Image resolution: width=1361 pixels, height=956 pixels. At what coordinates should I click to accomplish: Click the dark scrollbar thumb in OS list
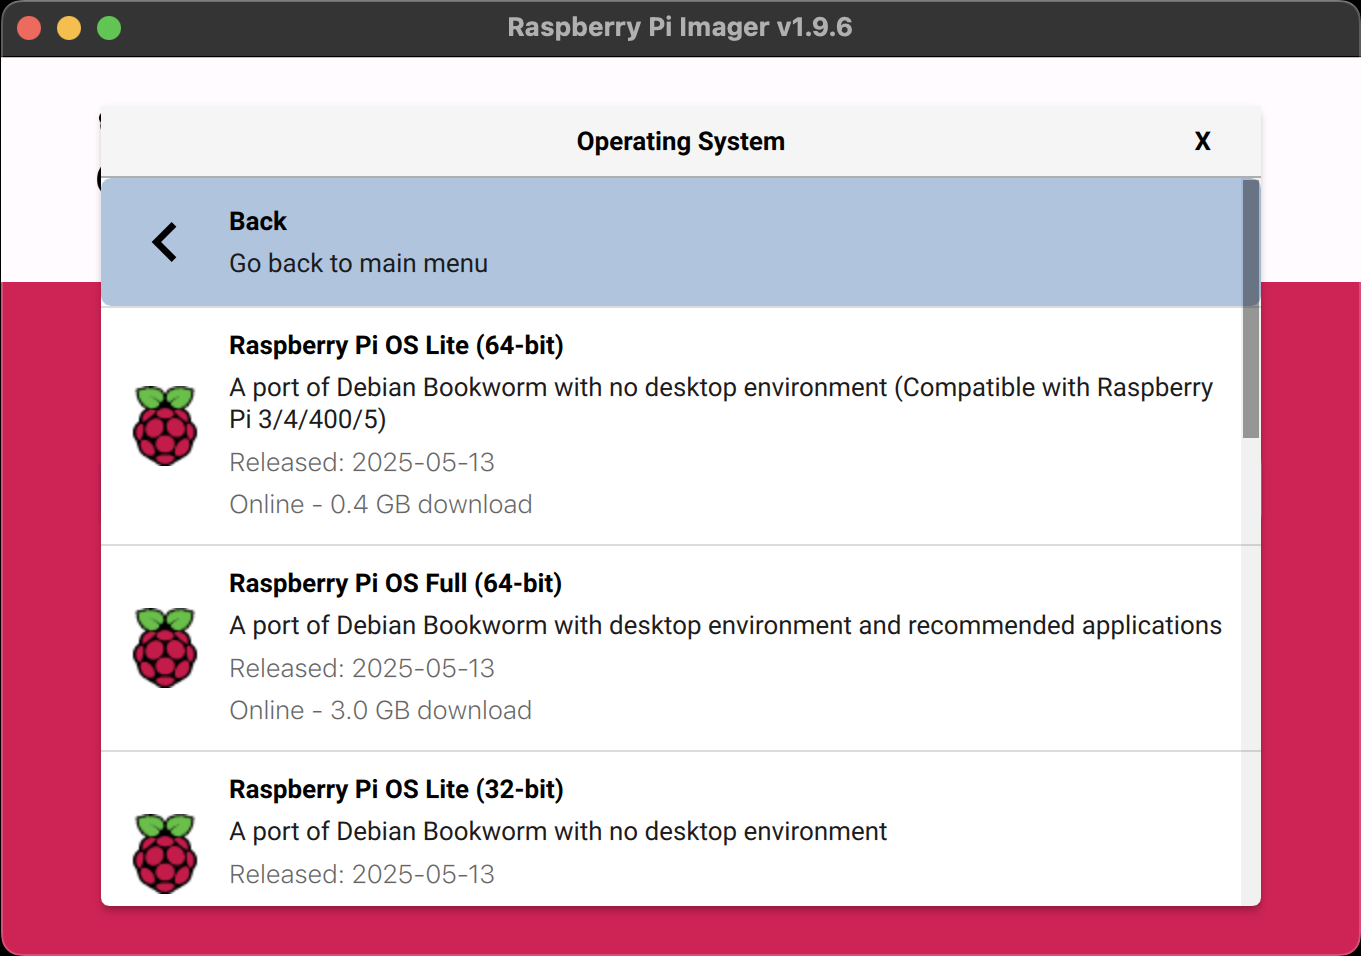pos(1250,308)
